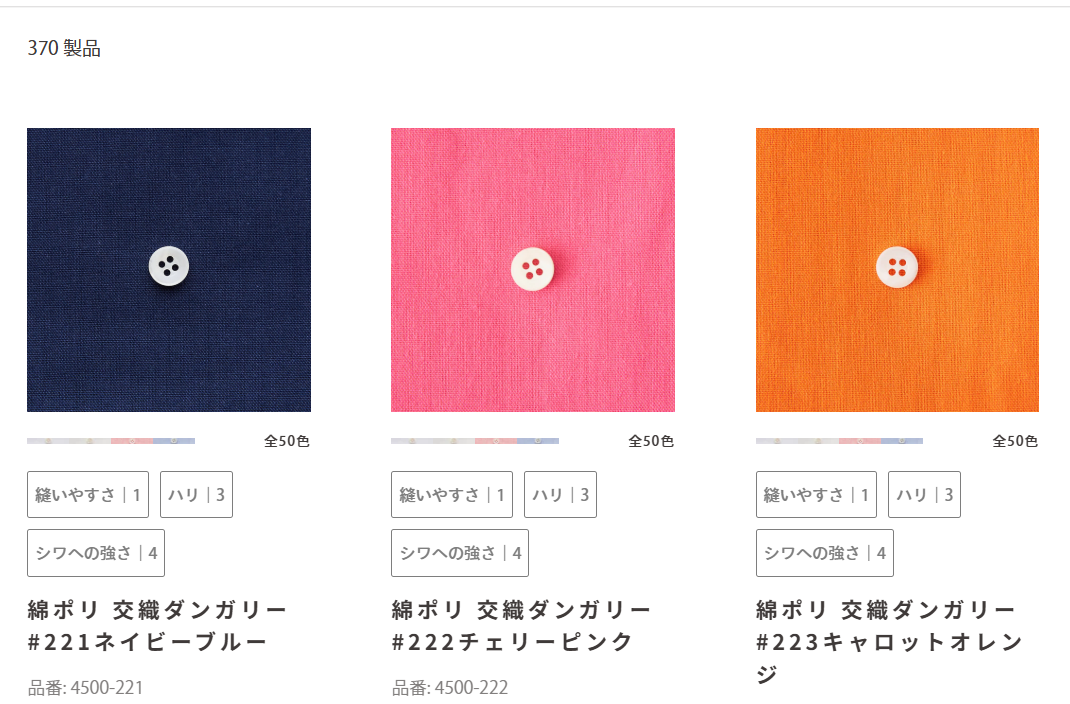The height and width of the screenshot is (704, 1070).
Task: Select the シワへの強さ | 4 tag on the orange product
Action: click(x=825, y=553)
